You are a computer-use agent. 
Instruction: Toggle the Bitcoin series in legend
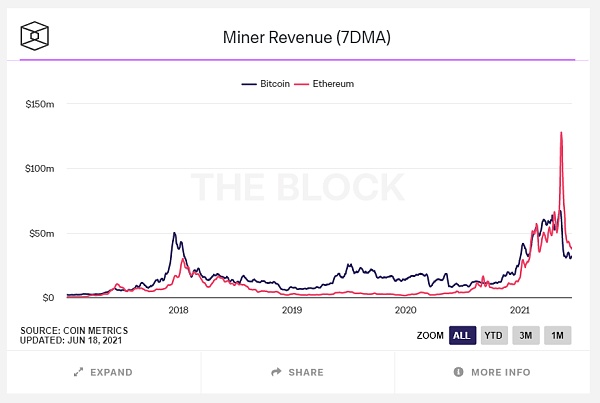(266, 84)
